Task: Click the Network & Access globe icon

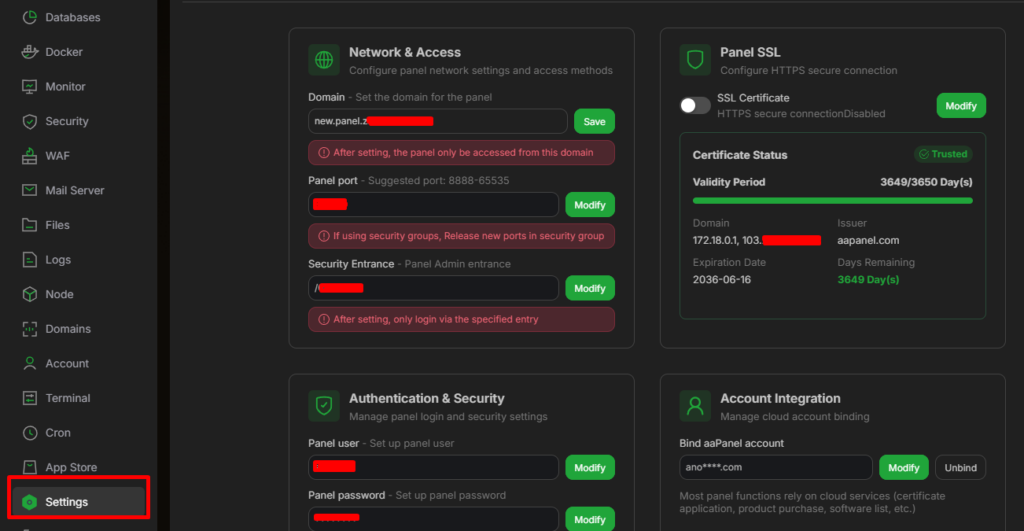Action: coord(324,60)
